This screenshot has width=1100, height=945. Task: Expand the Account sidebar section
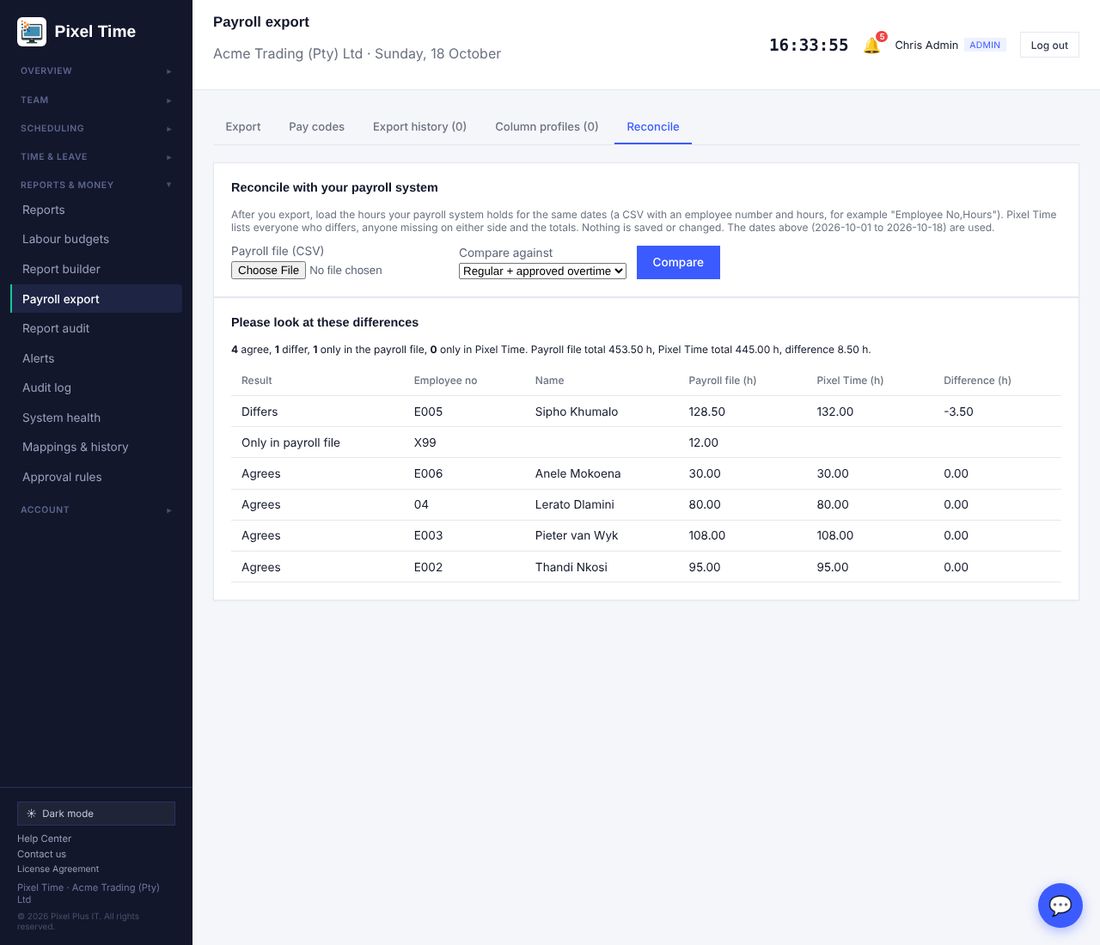[96, 509]
